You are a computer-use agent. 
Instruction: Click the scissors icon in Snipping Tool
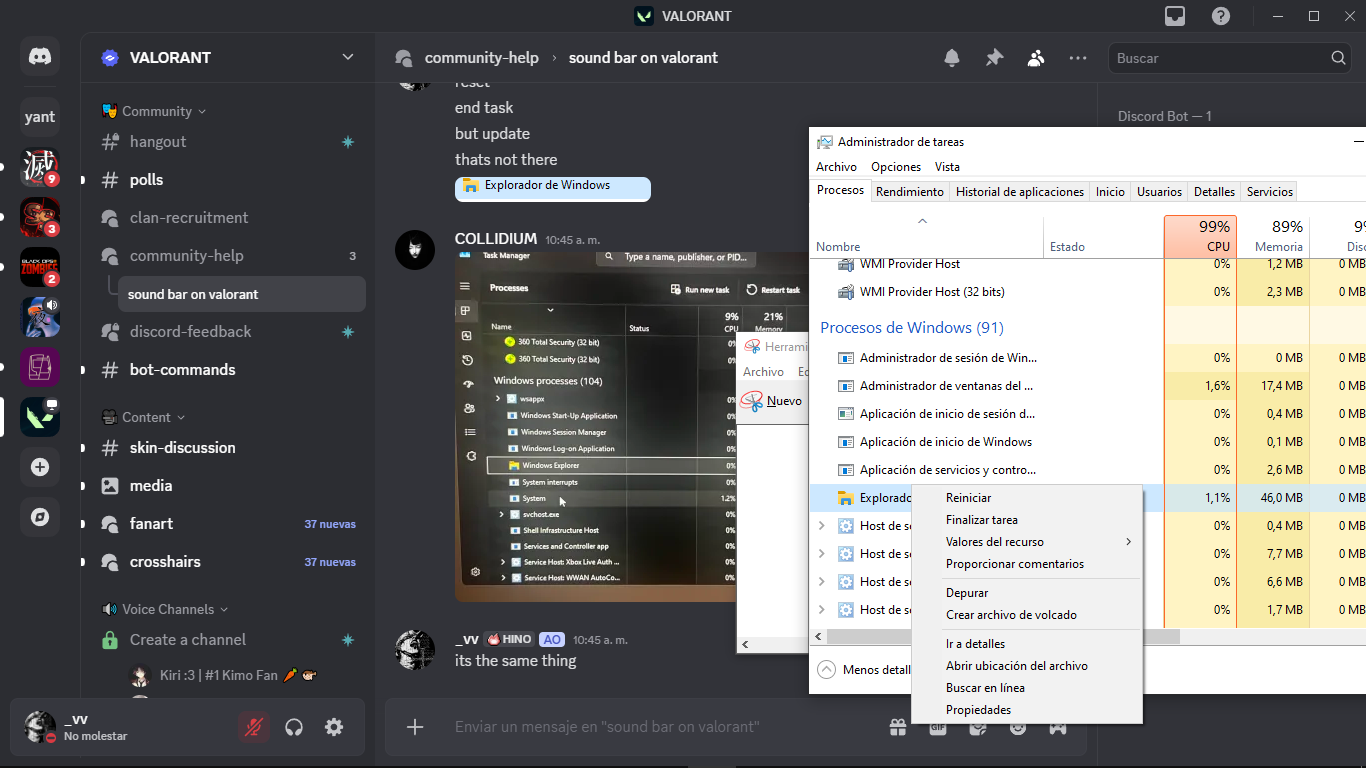[752, 401]
